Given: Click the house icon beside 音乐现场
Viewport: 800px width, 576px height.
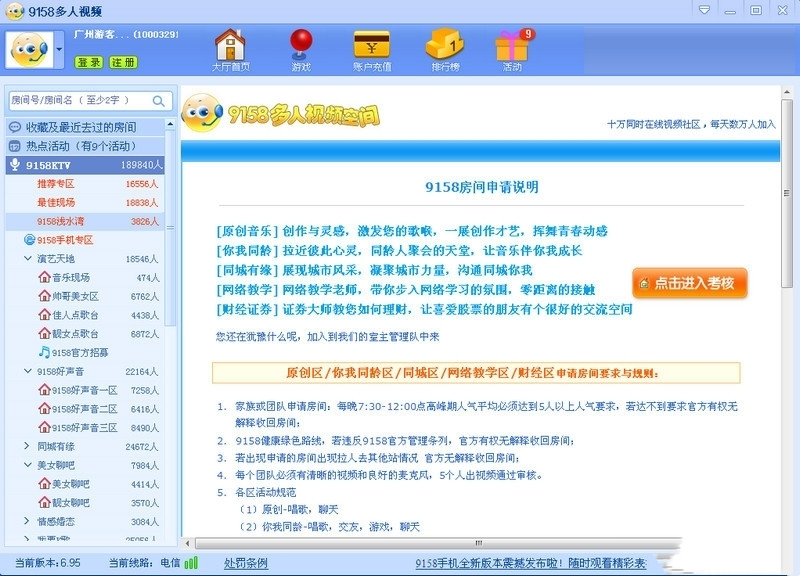Looking at the screenshot, I should (44, 277).
